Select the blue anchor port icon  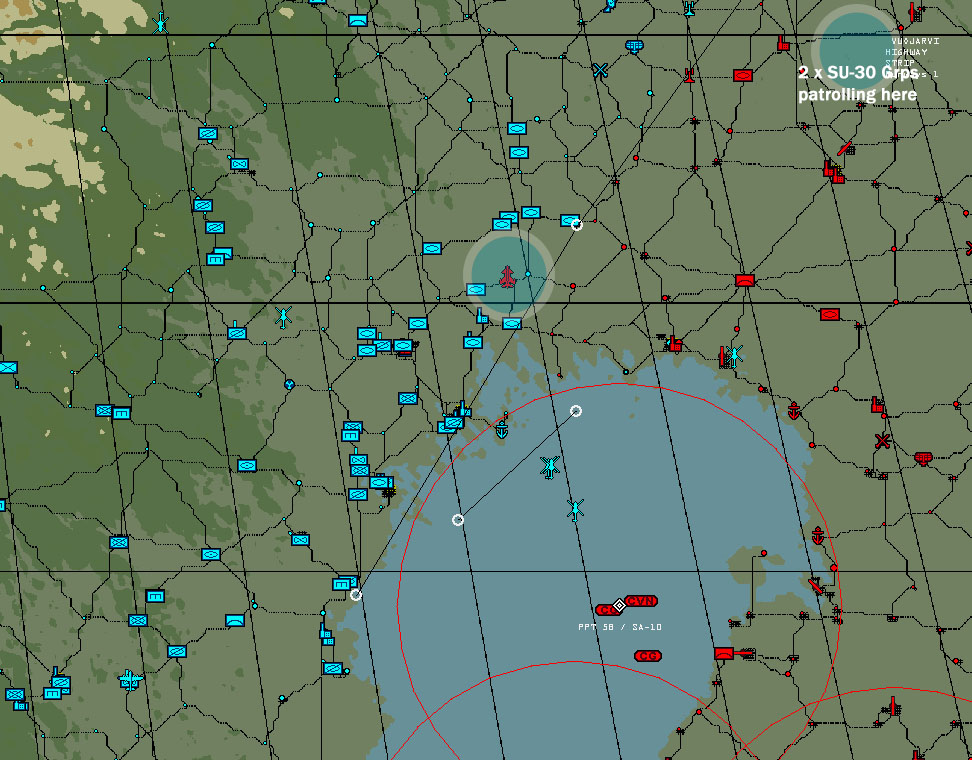[x=501, y=430]
